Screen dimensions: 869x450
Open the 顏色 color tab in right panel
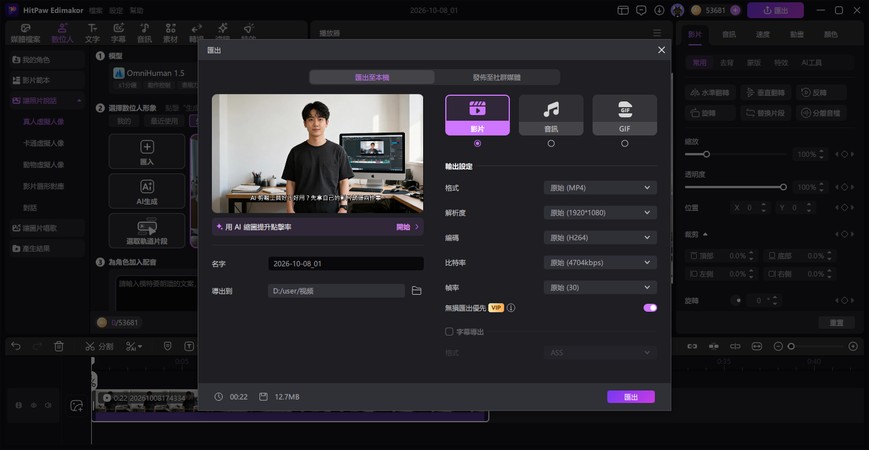tap(831, 34)
